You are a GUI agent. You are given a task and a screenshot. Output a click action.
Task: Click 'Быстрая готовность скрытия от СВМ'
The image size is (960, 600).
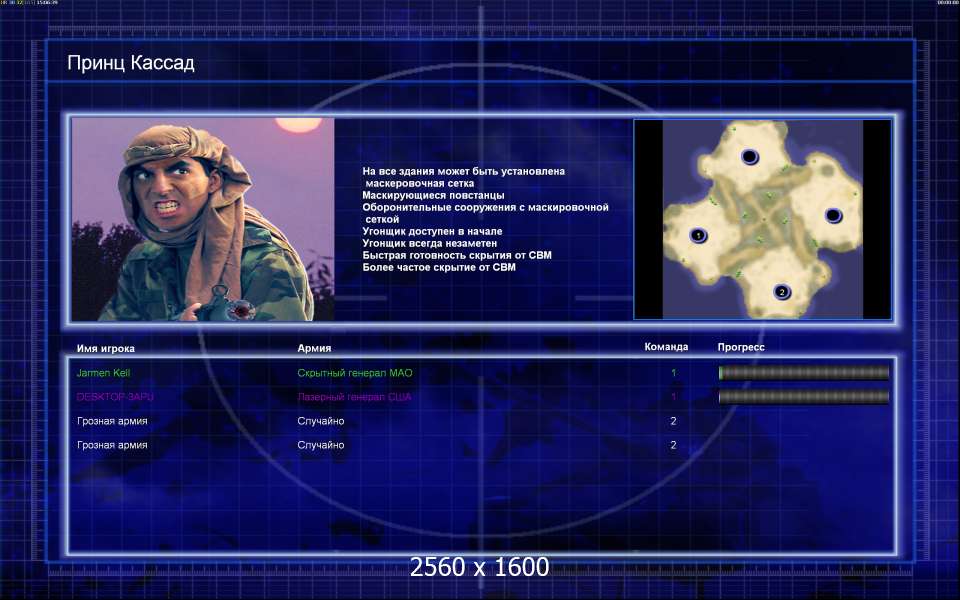pos(457,255)
